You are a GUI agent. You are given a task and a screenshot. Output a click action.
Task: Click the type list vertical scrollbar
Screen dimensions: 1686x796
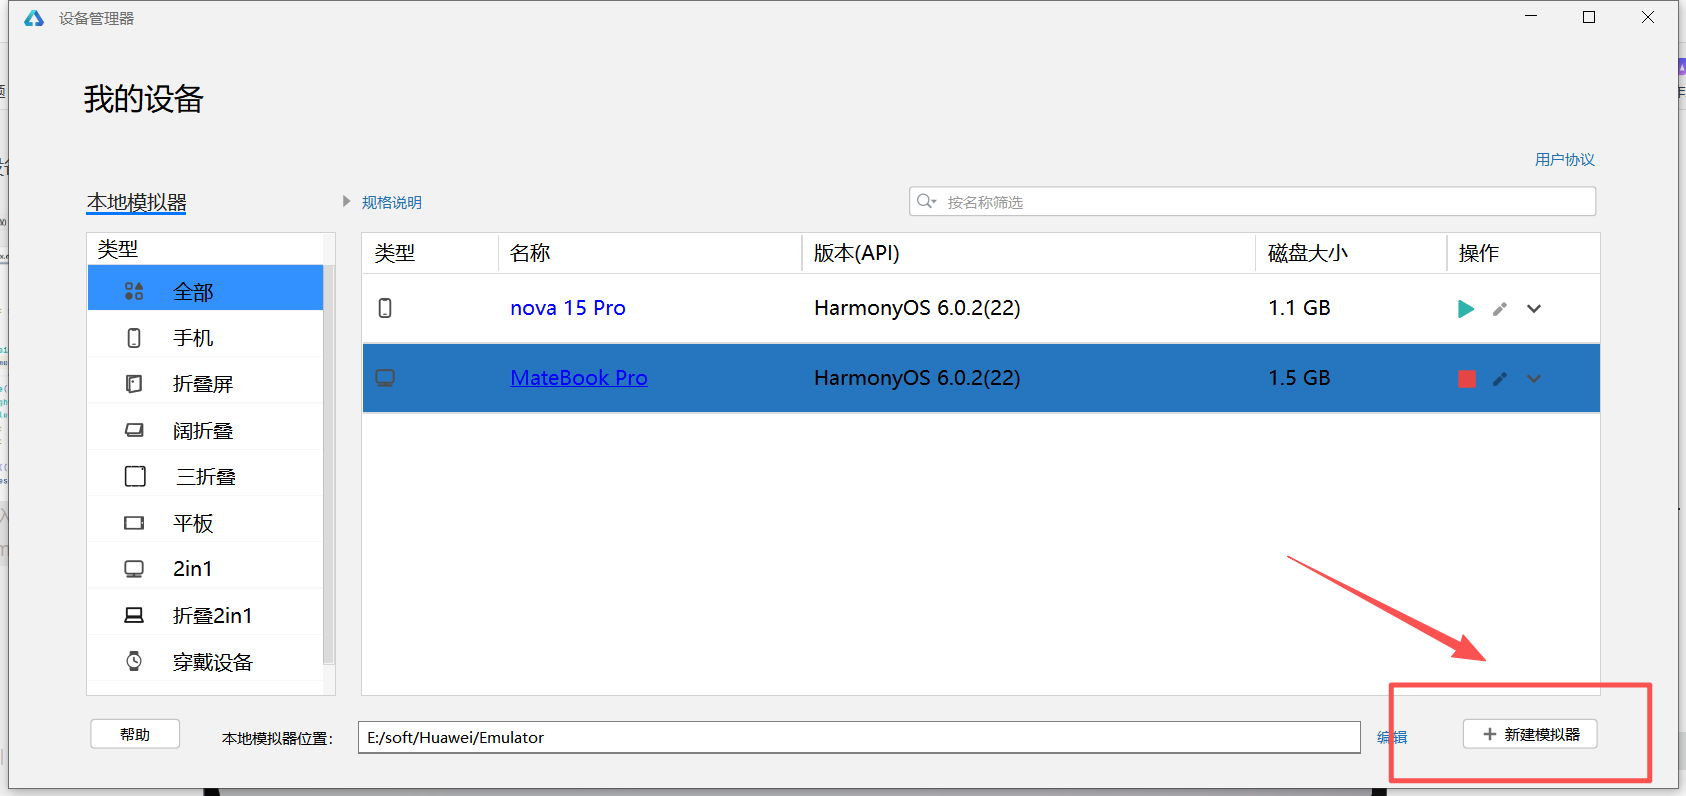pos(329,464)
